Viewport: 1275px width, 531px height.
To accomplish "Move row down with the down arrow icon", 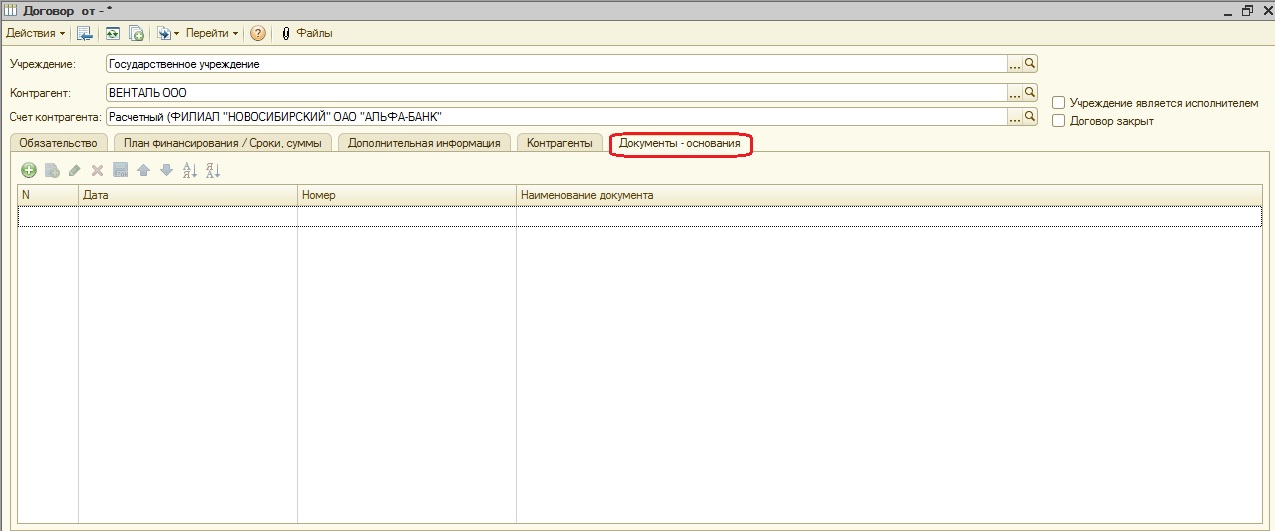I will 167,171.
